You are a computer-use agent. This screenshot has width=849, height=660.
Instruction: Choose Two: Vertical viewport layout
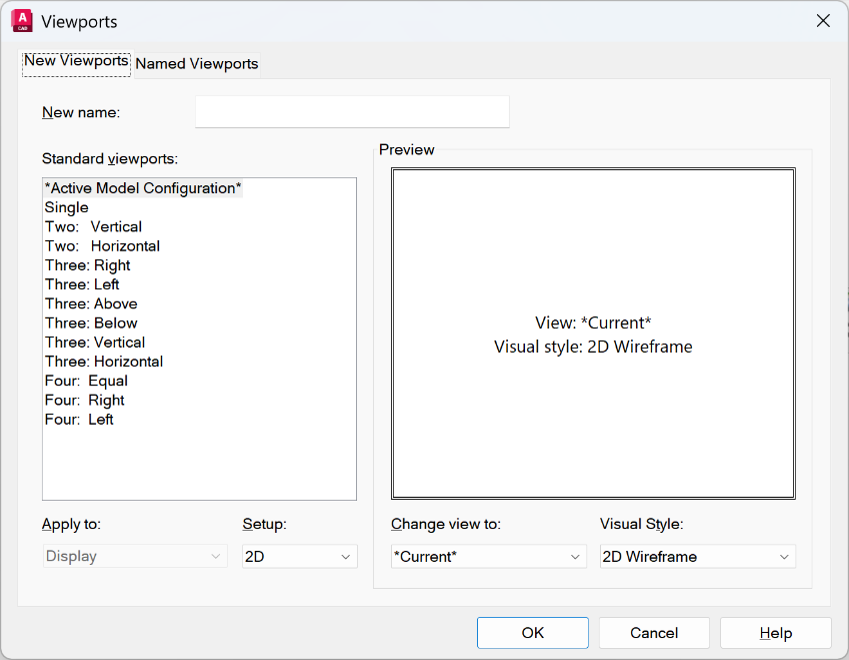(x=93, y=226)
